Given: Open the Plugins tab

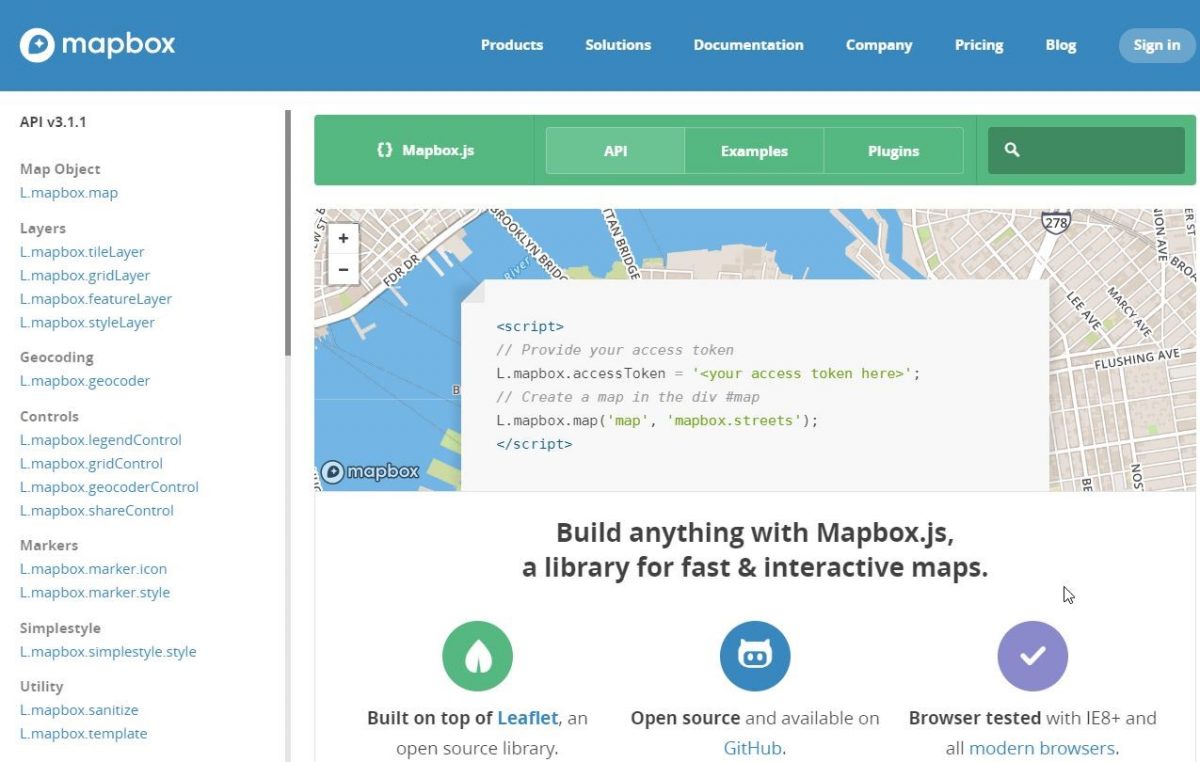Looking at the screenshot, I should [893, 150].
